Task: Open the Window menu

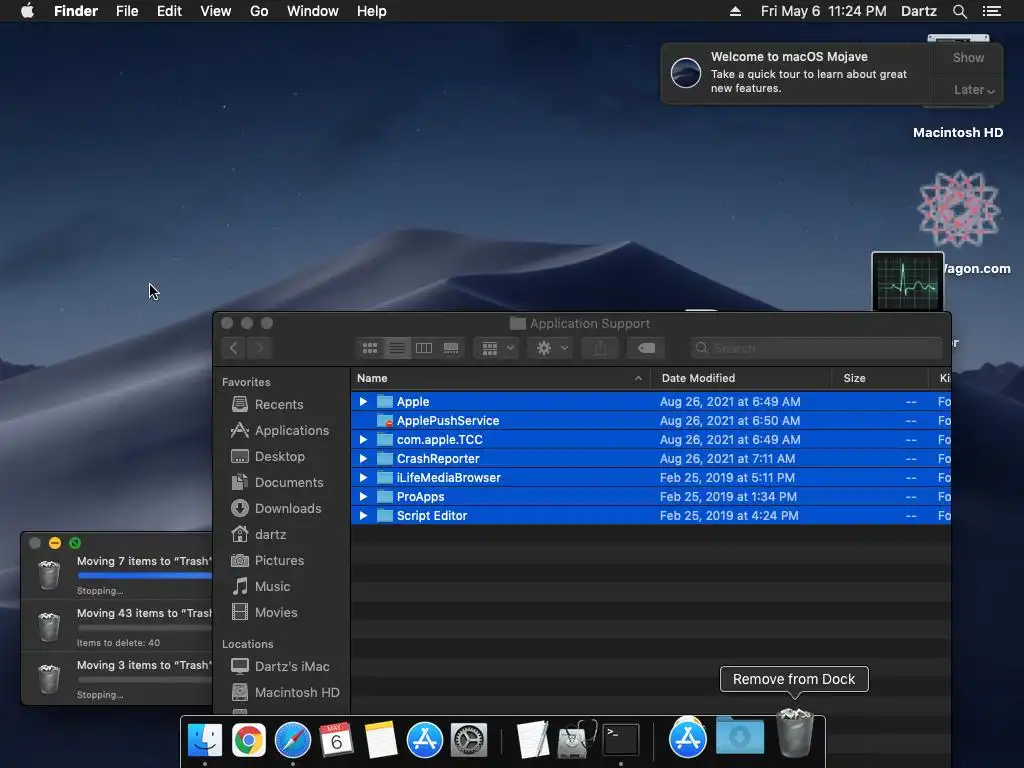Action: [313, 11]
